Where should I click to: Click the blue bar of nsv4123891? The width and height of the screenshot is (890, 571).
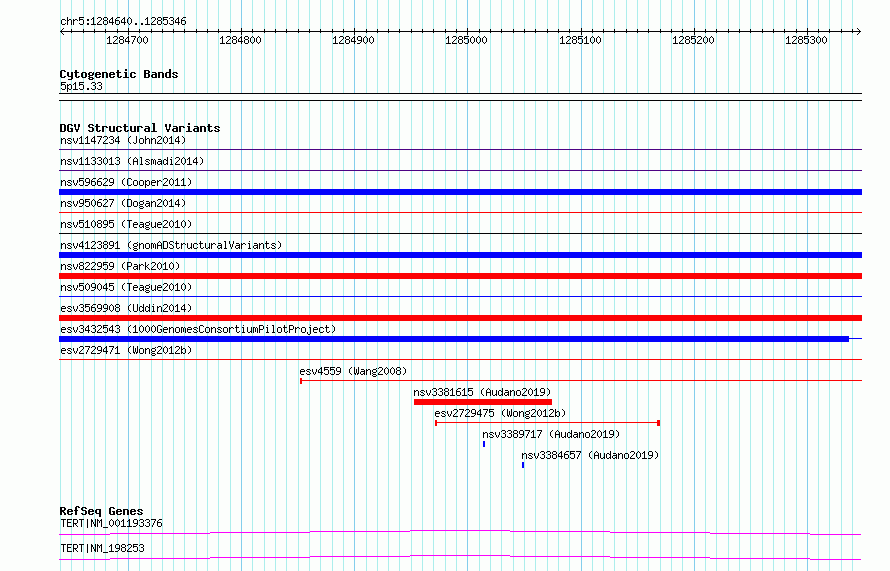pyautogui.click(x=460, y=255)
